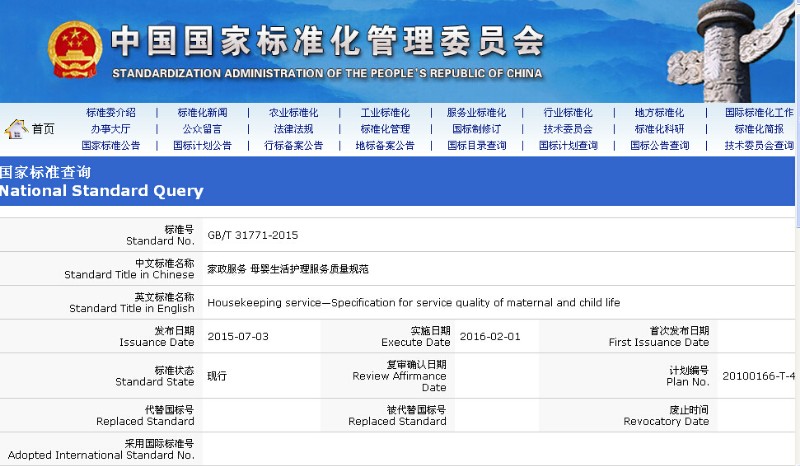Visit 技术委员会 link
The image size is (800, 466).
(x=568, y=129)
